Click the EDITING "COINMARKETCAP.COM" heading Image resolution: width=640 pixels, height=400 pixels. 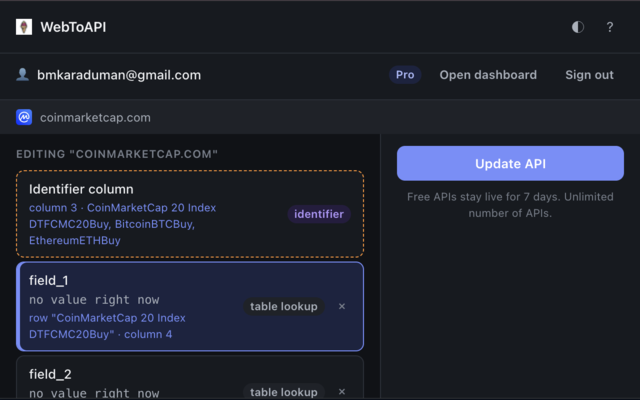tap(117, 154)
